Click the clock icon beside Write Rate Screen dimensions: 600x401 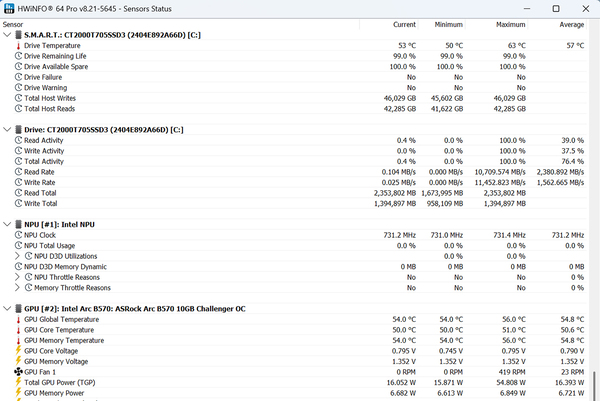(18, 182)
